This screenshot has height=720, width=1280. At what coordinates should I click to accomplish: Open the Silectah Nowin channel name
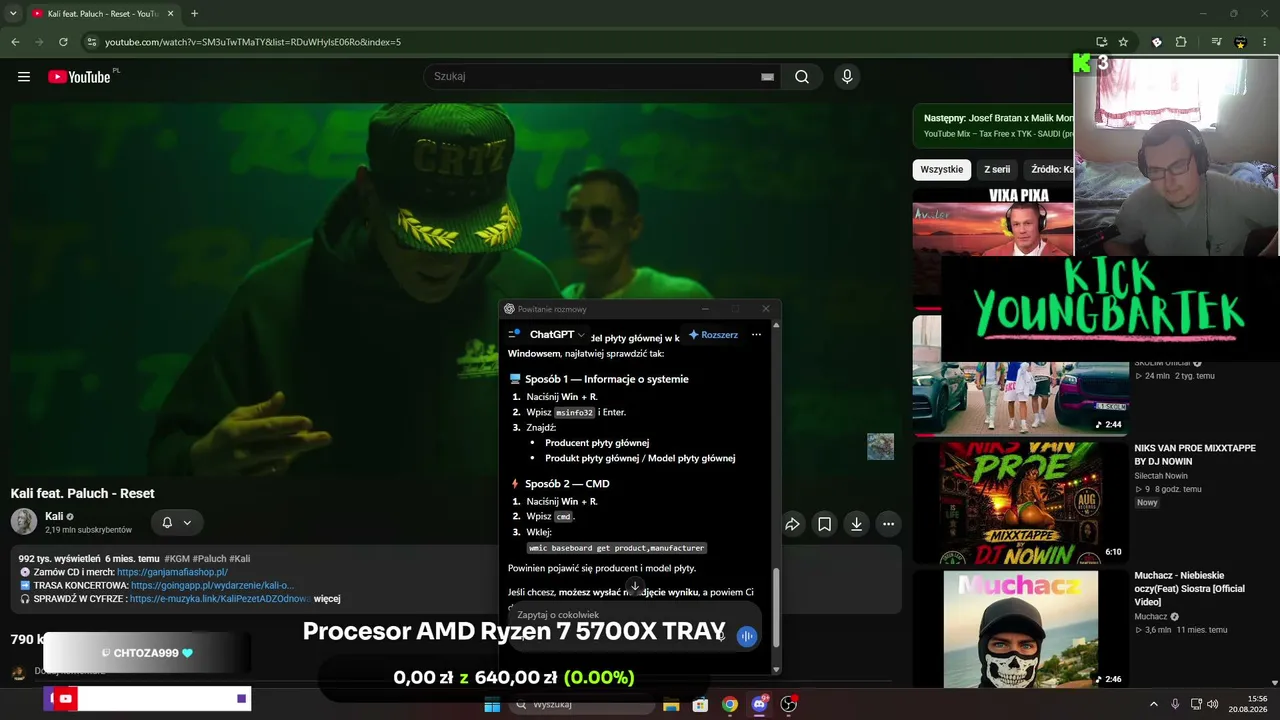[x=1161, y=476]
